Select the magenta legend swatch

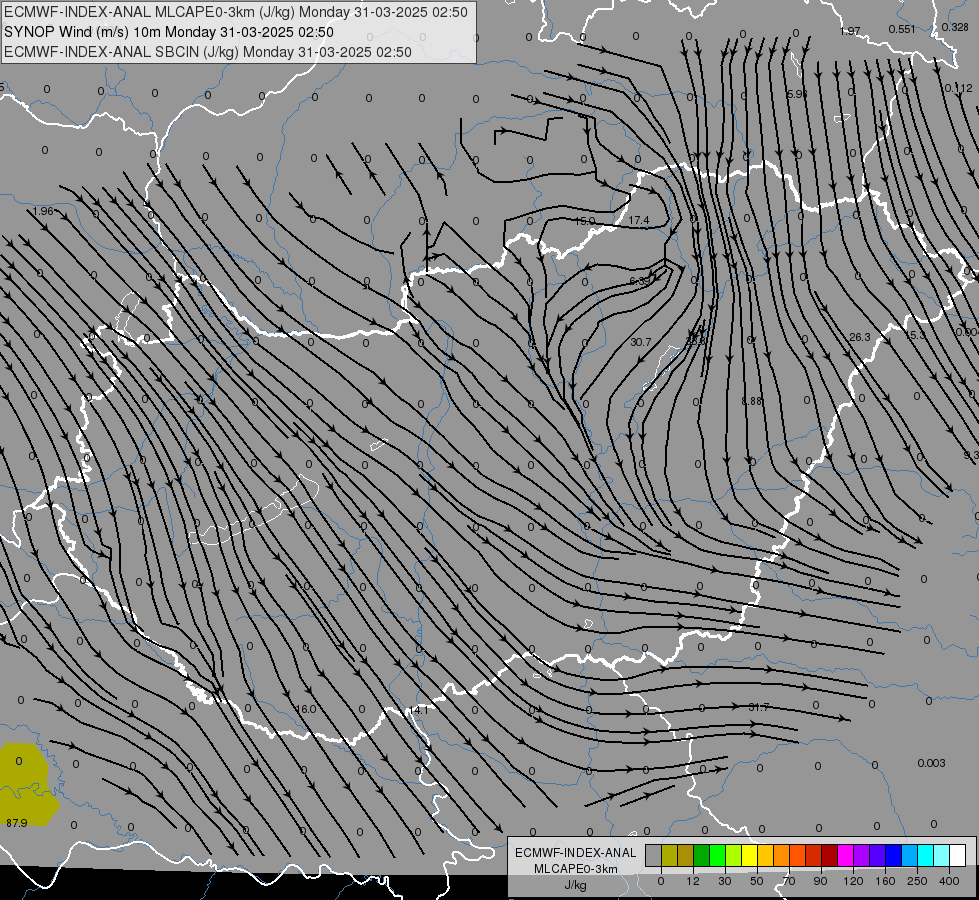tap(845, 855)
